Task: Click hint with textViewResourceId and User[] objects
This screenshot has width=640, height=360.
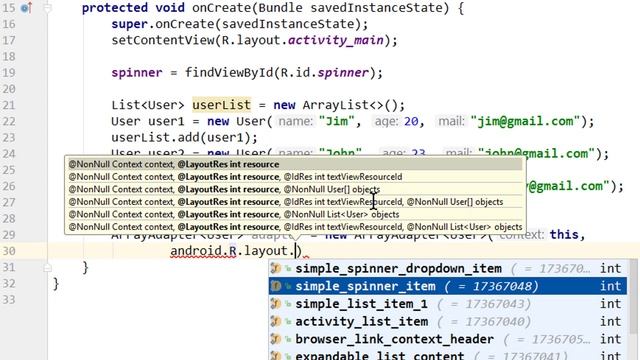Action: (295, 202)
